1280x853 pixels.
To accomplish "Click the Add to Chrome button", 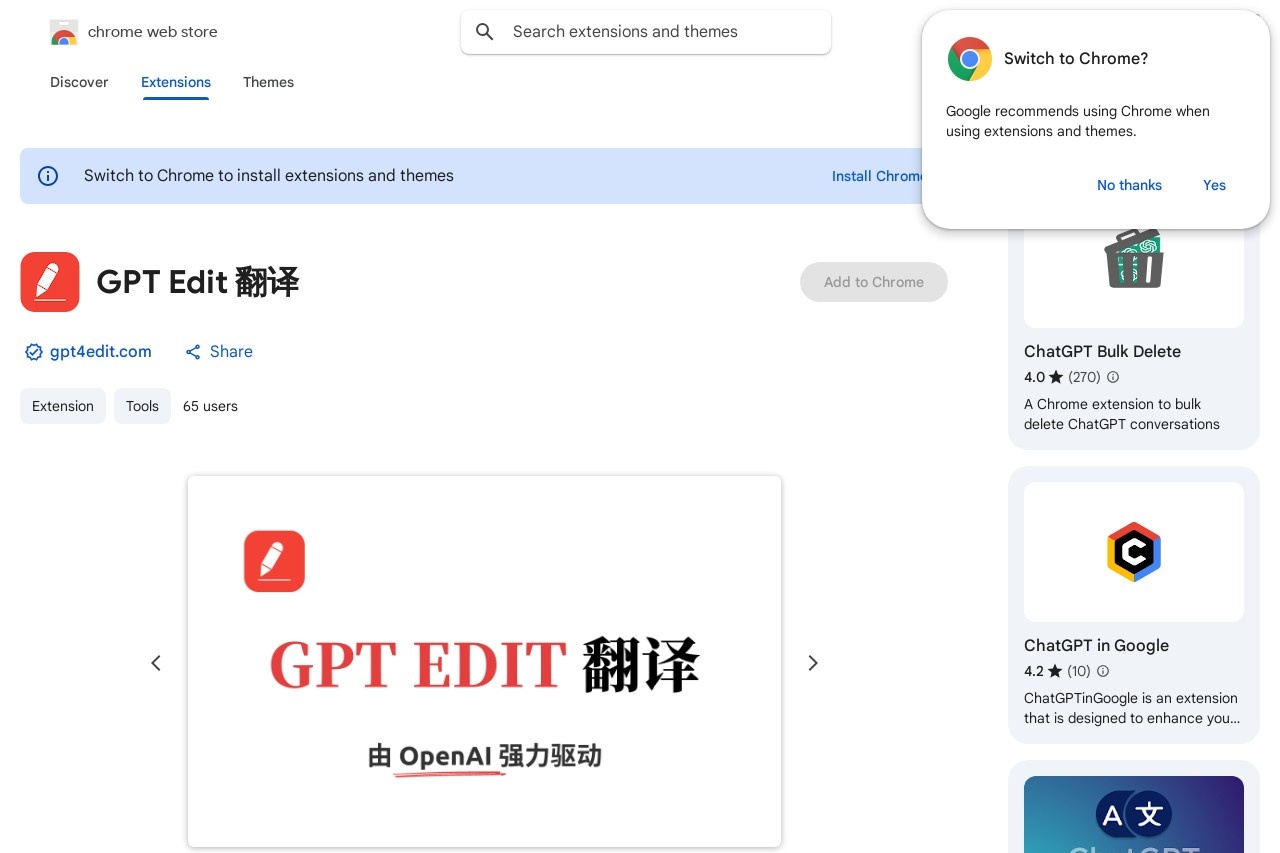I will [x=874, y=282].
